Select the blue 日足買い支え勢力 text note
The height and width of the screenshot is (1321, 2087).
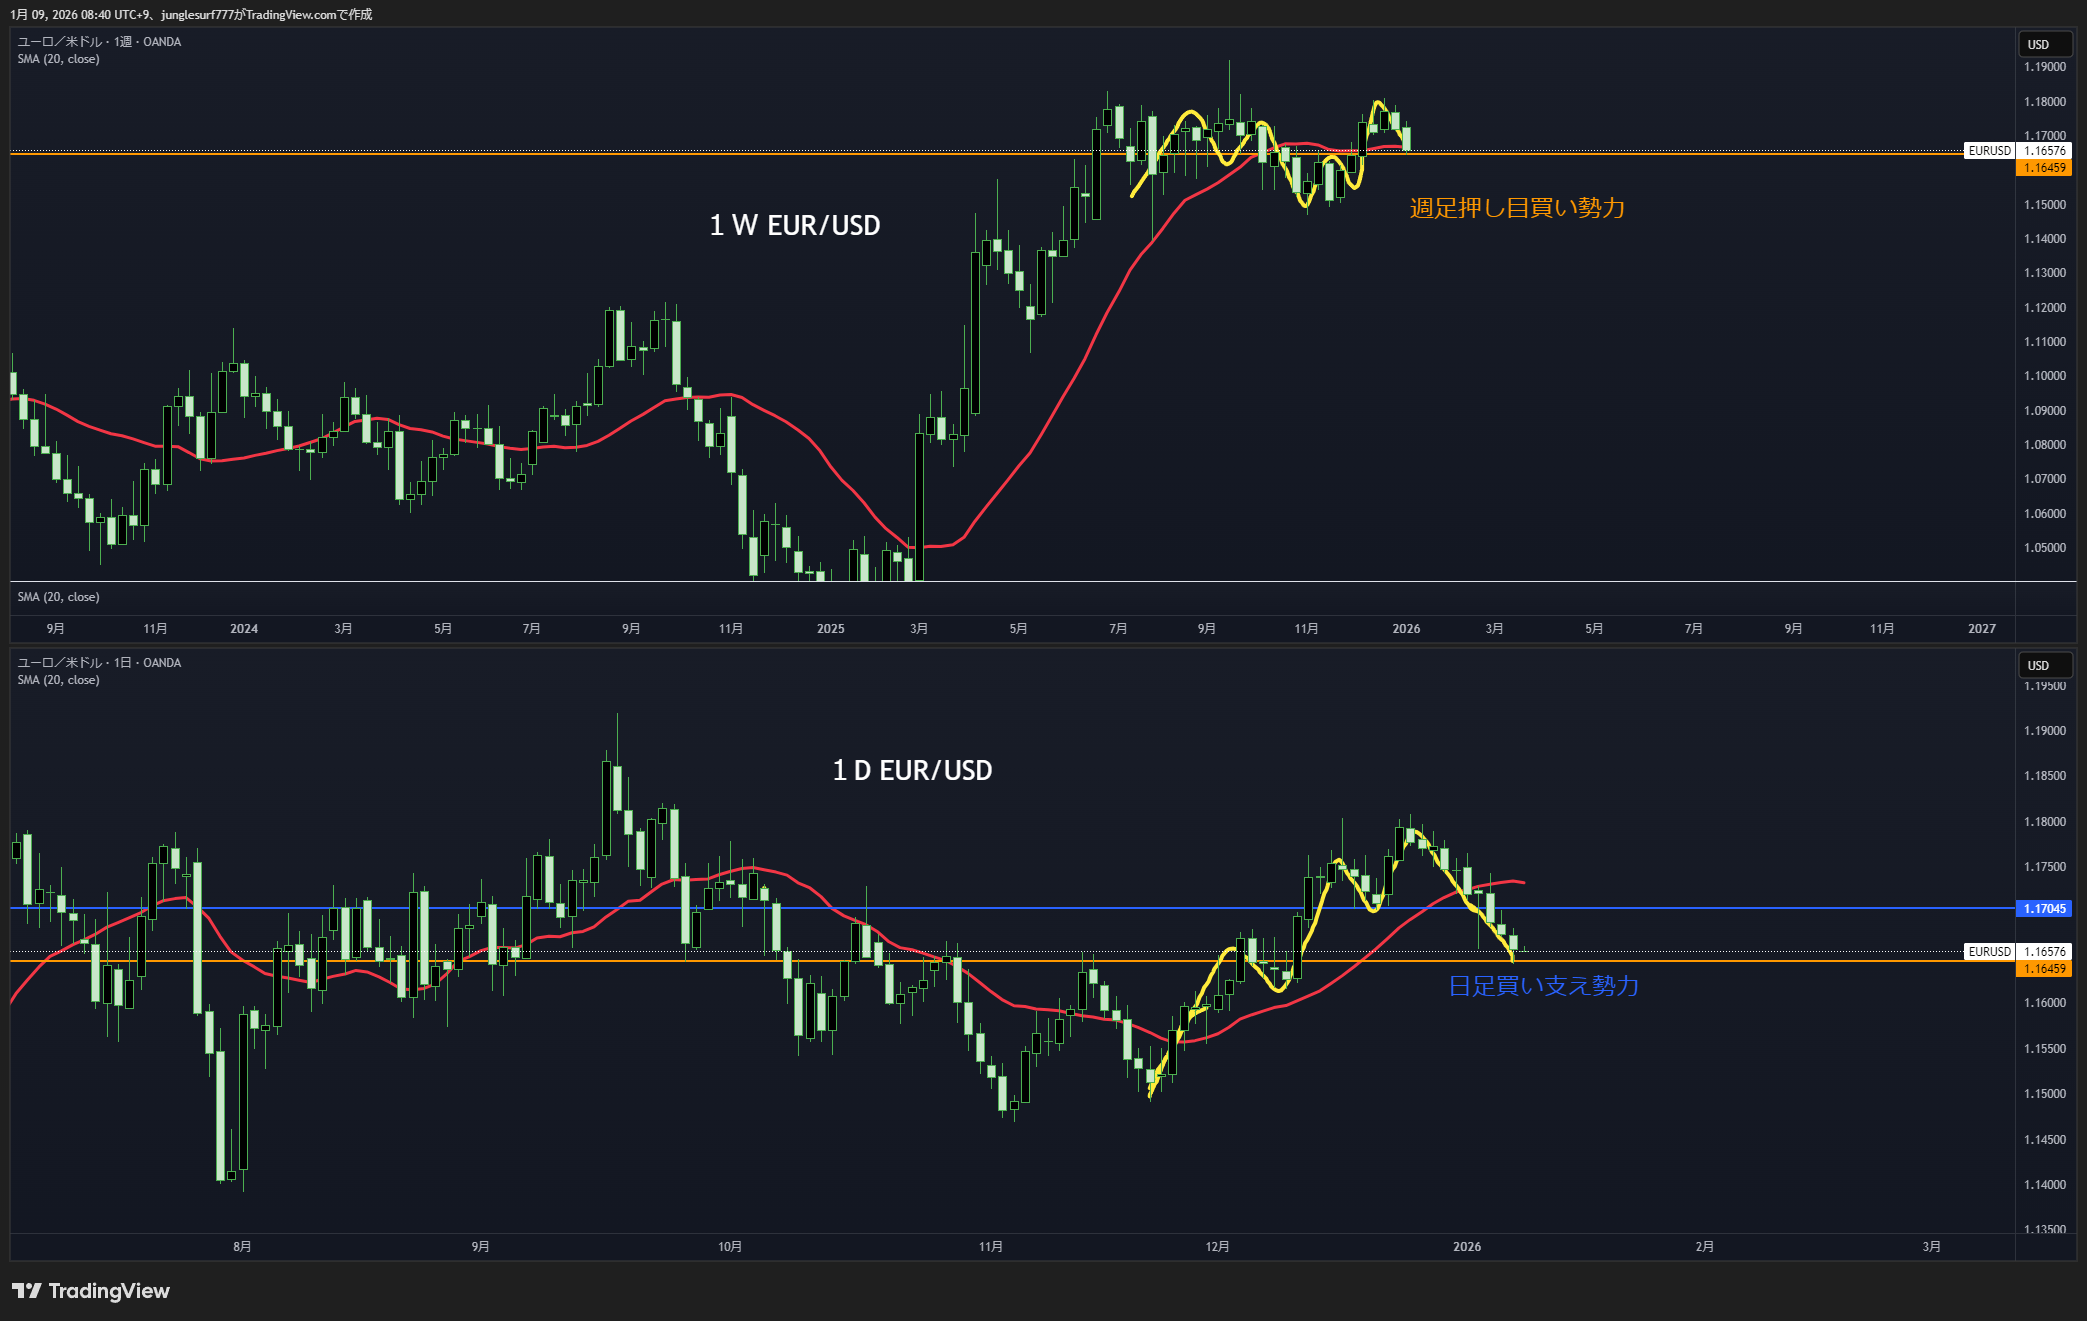1543,986
